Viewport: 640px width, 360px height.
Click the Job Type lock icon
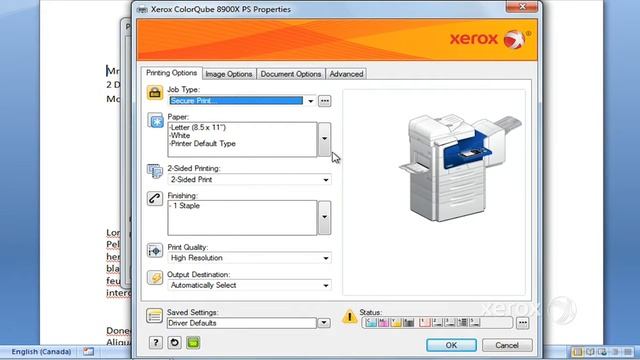coord(155,93)
